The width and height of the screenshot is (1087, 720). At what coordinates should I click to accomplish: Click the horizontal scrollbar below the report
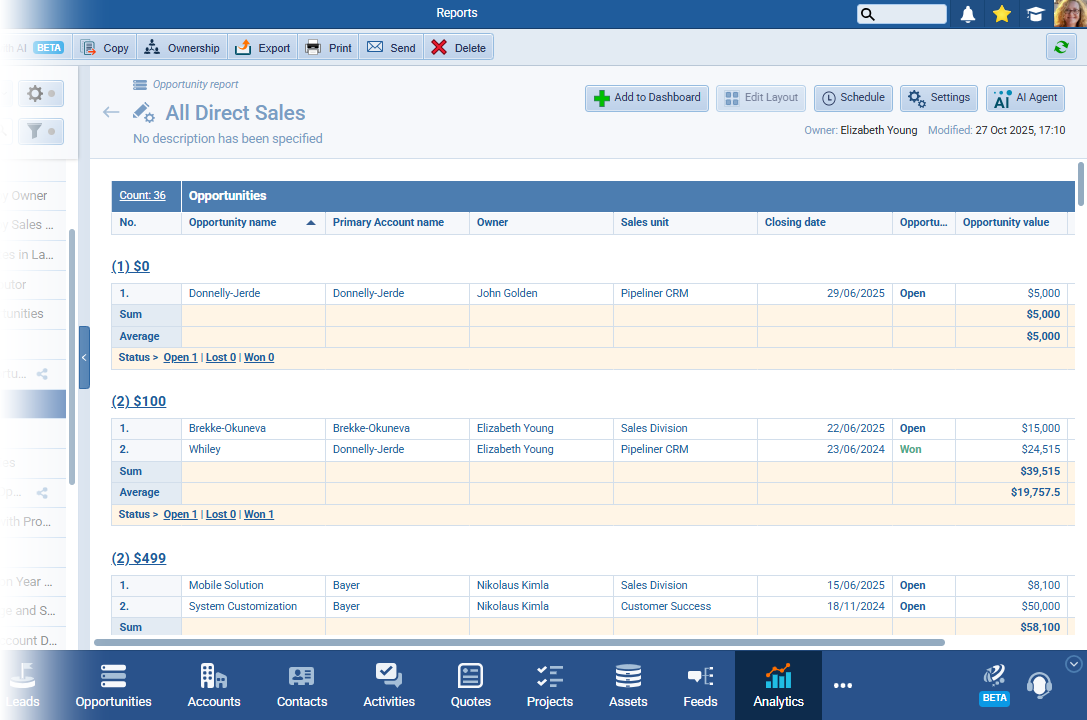(x=519, y=642)
